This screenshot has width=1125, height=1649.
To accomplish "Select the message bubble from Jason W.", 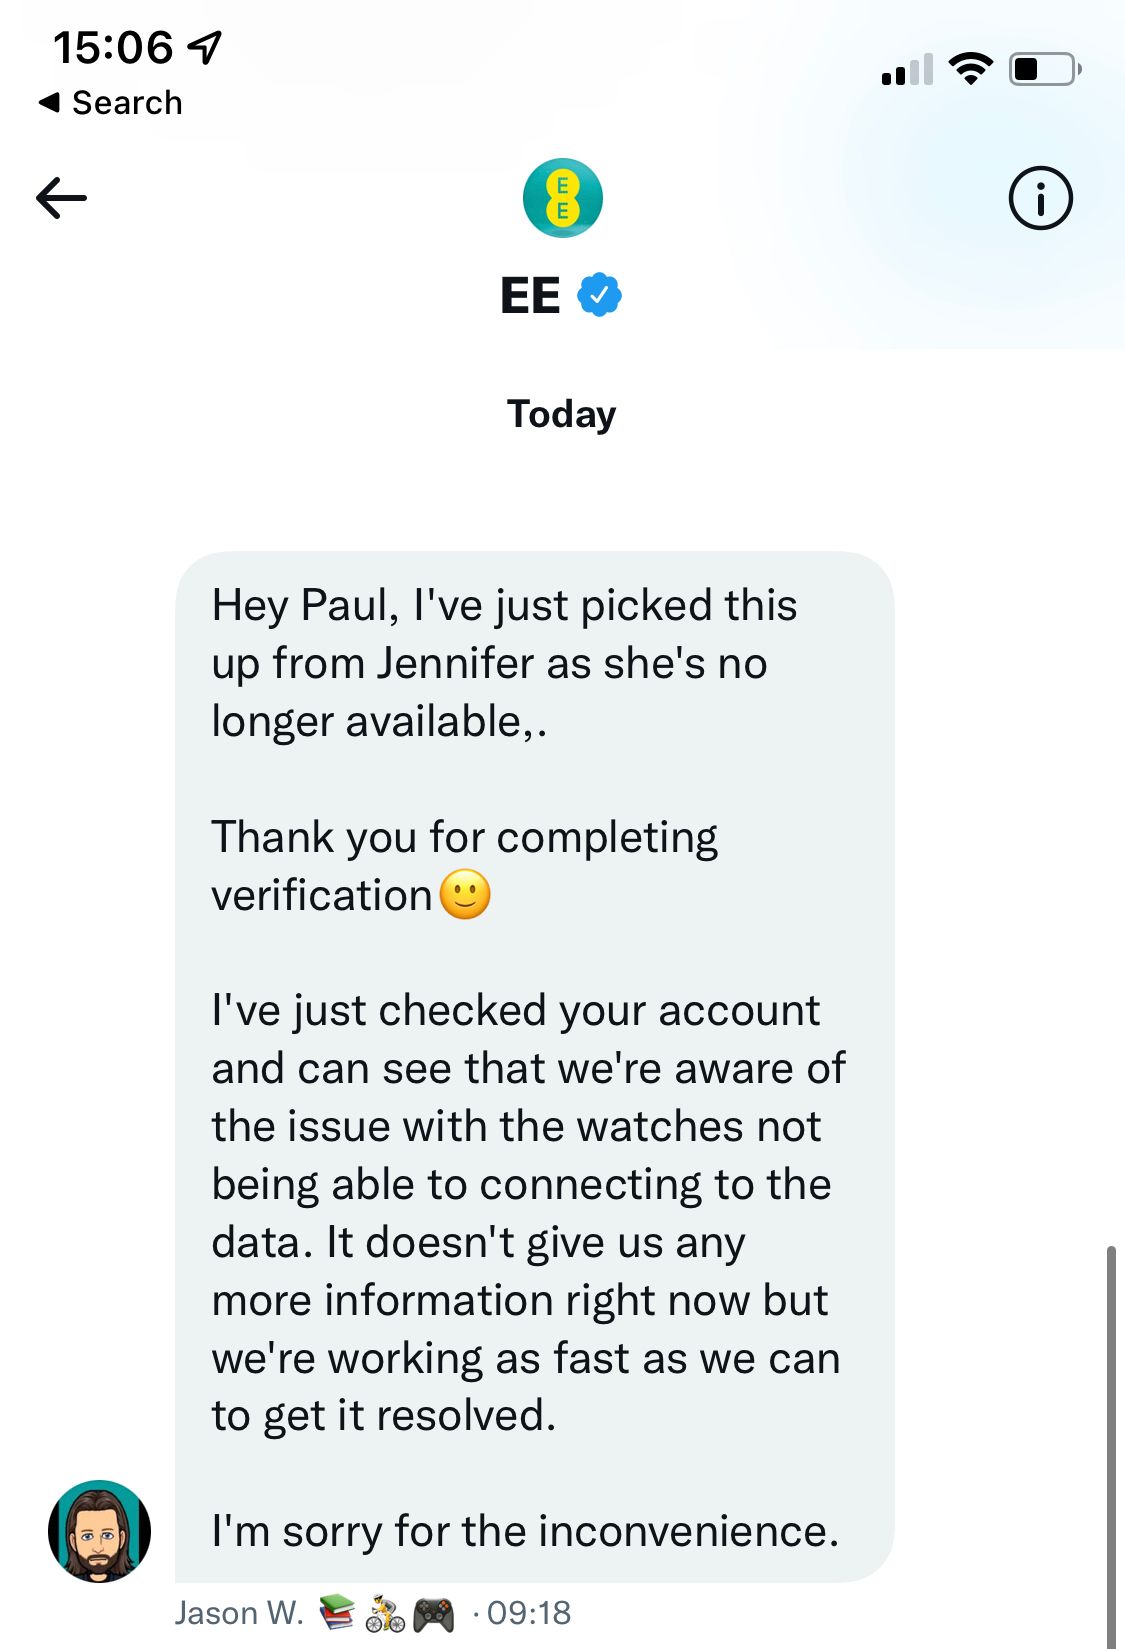I will click(534, 1066).
